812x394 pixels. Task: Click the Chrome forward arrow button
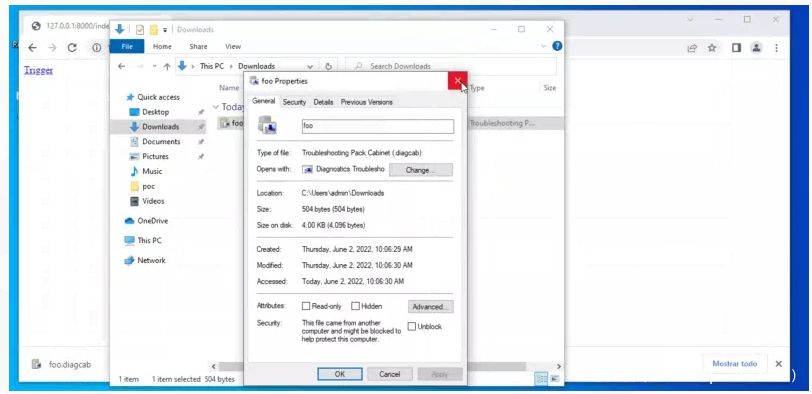(x=52, y=48)
